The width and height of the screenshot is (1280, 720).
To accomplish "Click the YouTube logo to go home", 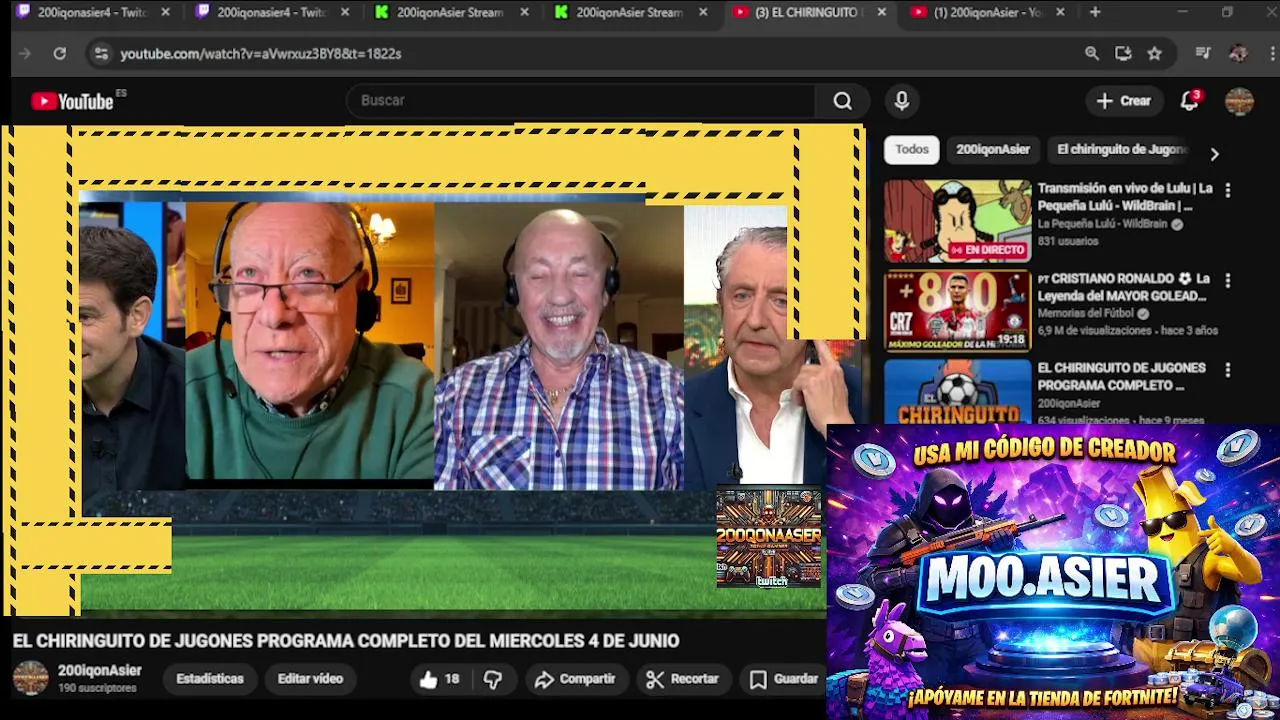I will coord(72,101).
